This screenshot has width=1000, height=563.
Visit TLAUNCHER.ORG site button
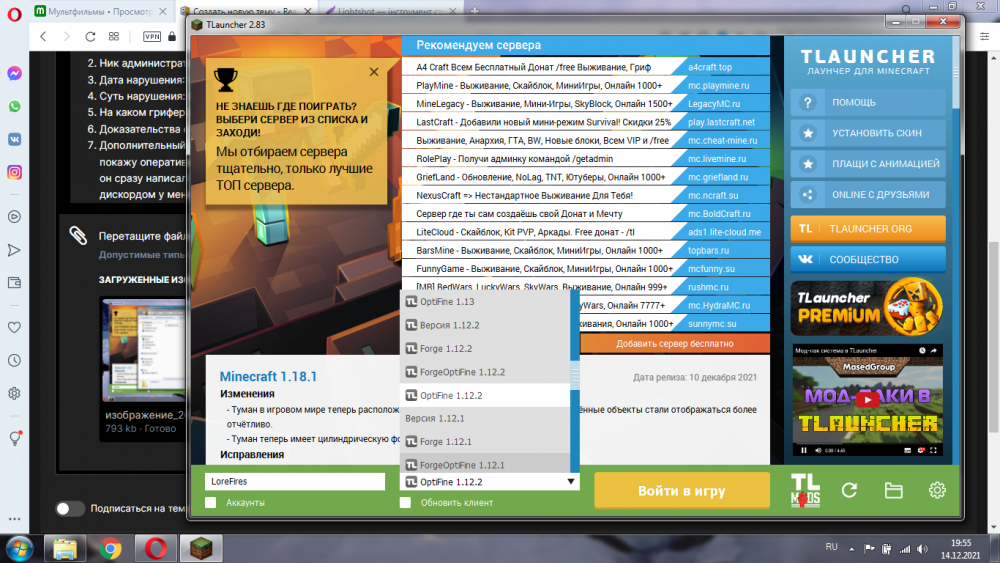(x=868, y=228)
